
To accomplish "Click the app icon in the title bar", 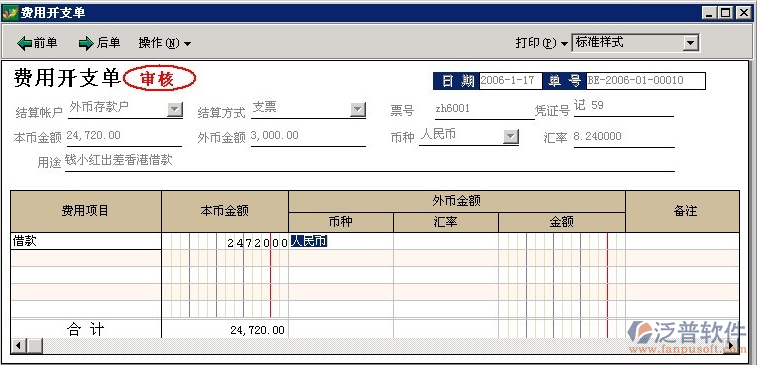I will [x=10, y=13].
